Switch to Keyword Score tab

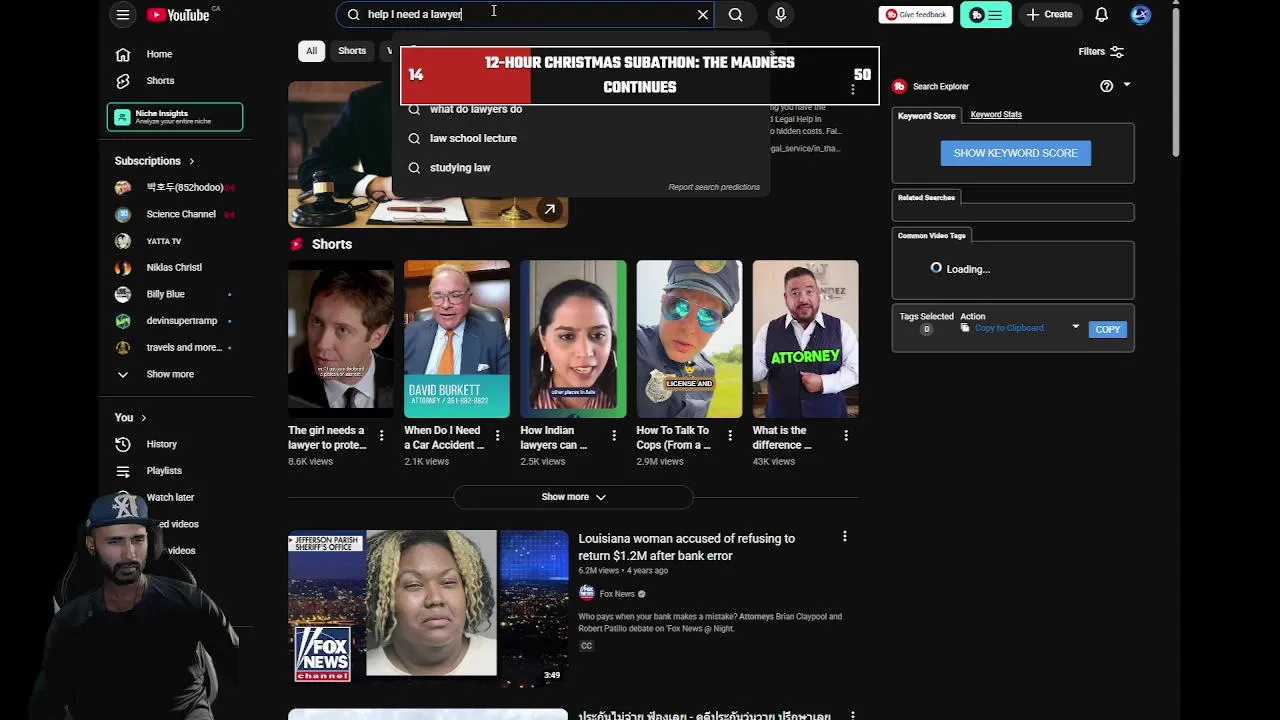[x=926, y=116]
